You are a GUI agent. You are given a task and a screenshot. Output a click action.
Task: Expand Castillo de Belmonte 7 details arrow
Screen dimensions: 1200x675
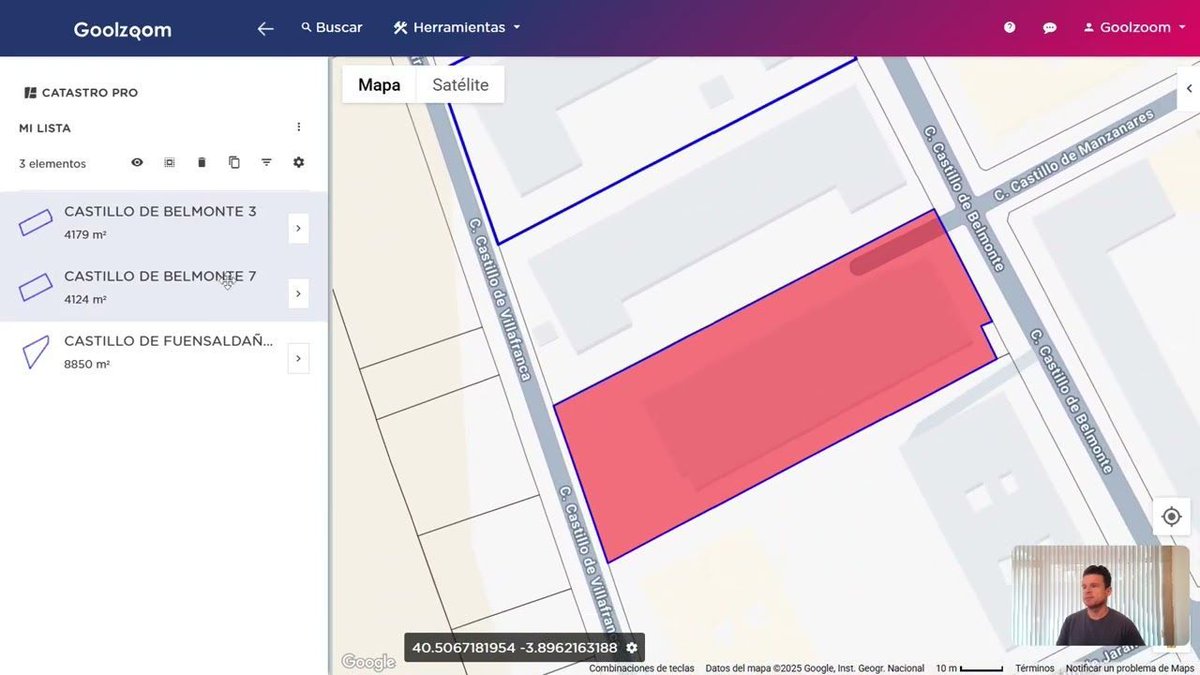coord(298,294)
